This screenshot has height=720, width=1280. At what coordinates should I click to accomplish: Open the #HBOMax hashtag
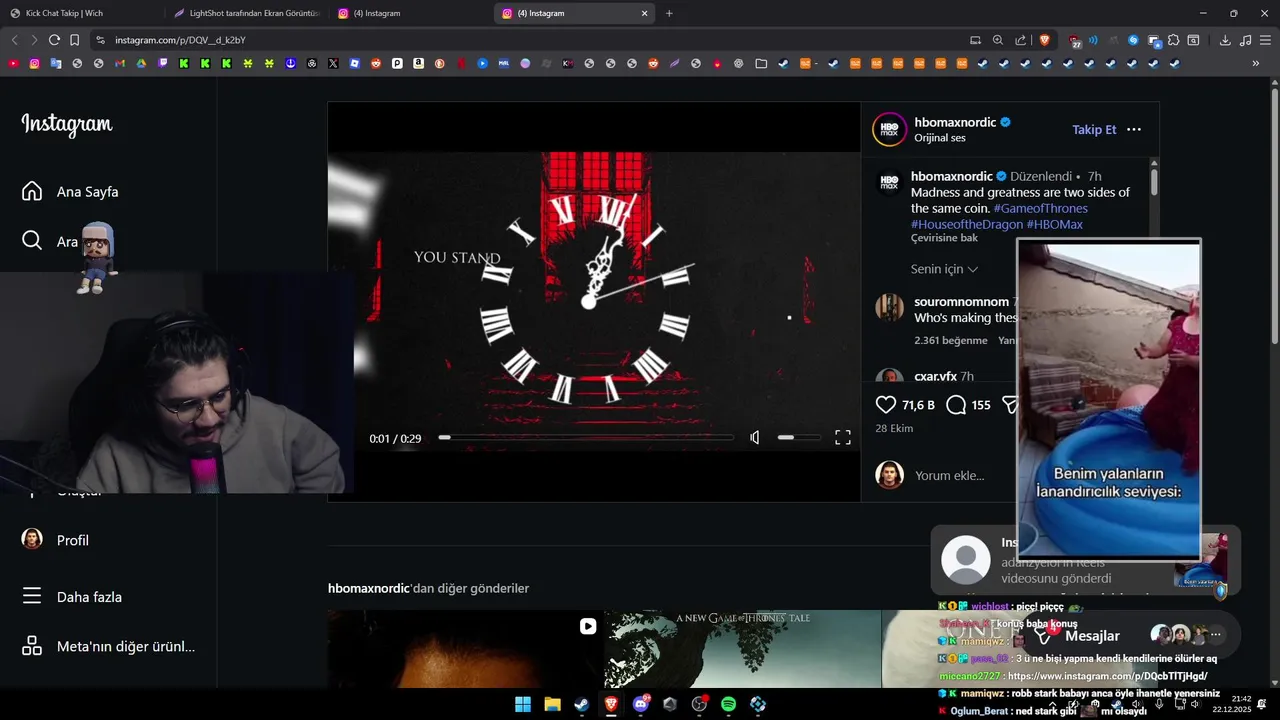pyautogui.click(x=1054, y=224)
